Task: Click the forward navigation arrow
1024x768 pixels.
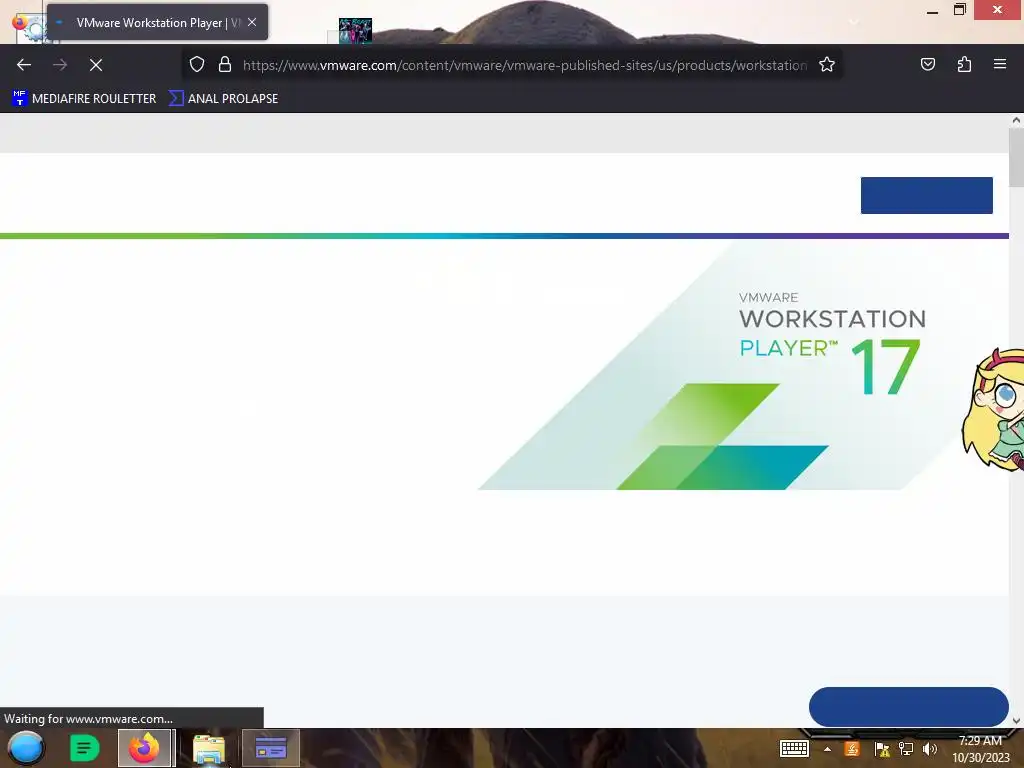Action: [x=60, y=65]
